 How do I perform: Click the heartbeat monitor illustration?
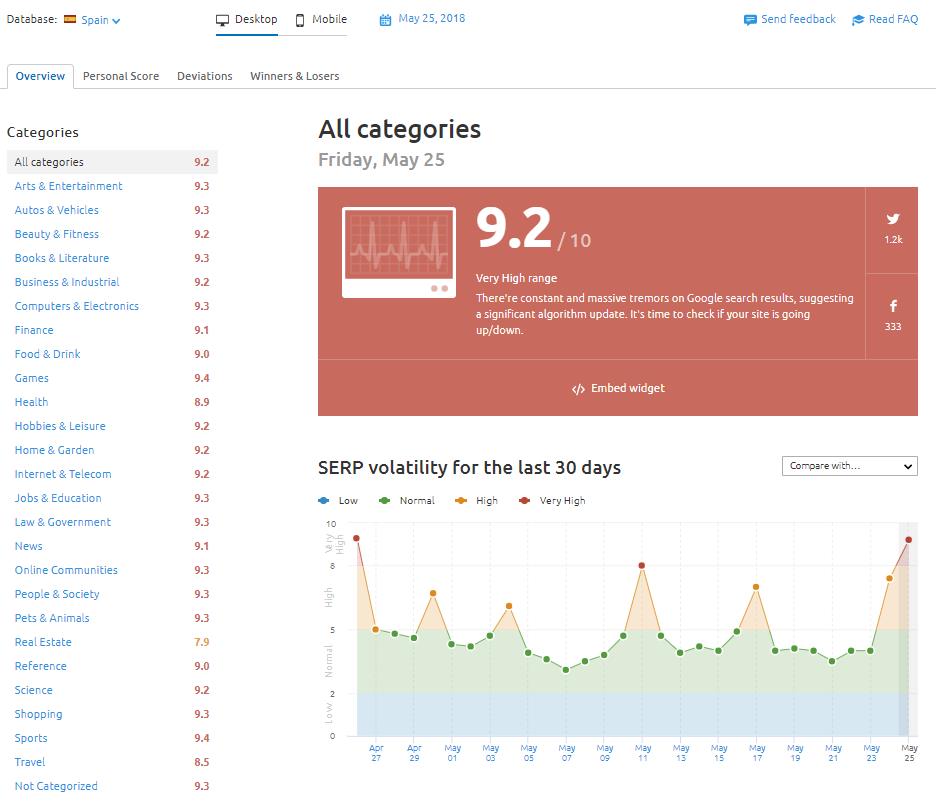[398, 252]
